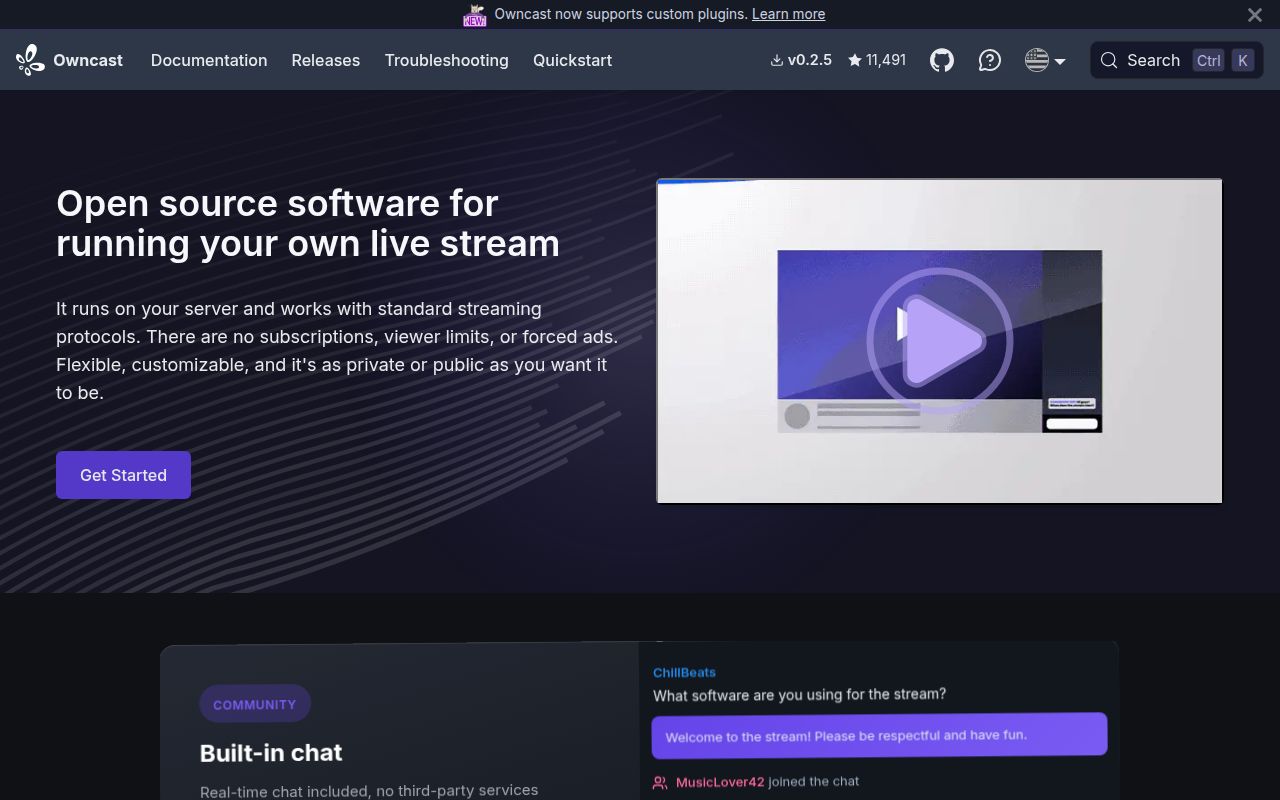
Task: Click the Owncast brand name
Action: pyautogui.click(x=88, y=60)
